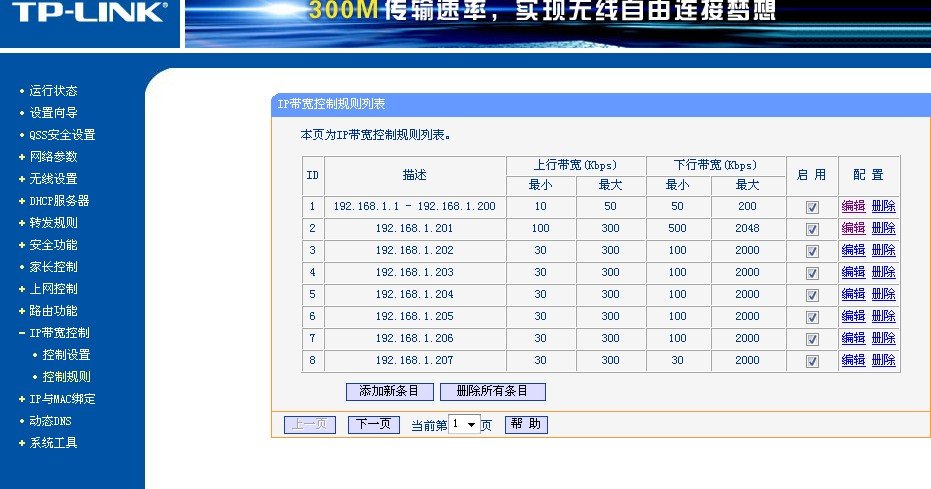The height and width of the screenshot is (489, 931).
Task: Expand the 转发规则 menu
Action: click(53, 223)
